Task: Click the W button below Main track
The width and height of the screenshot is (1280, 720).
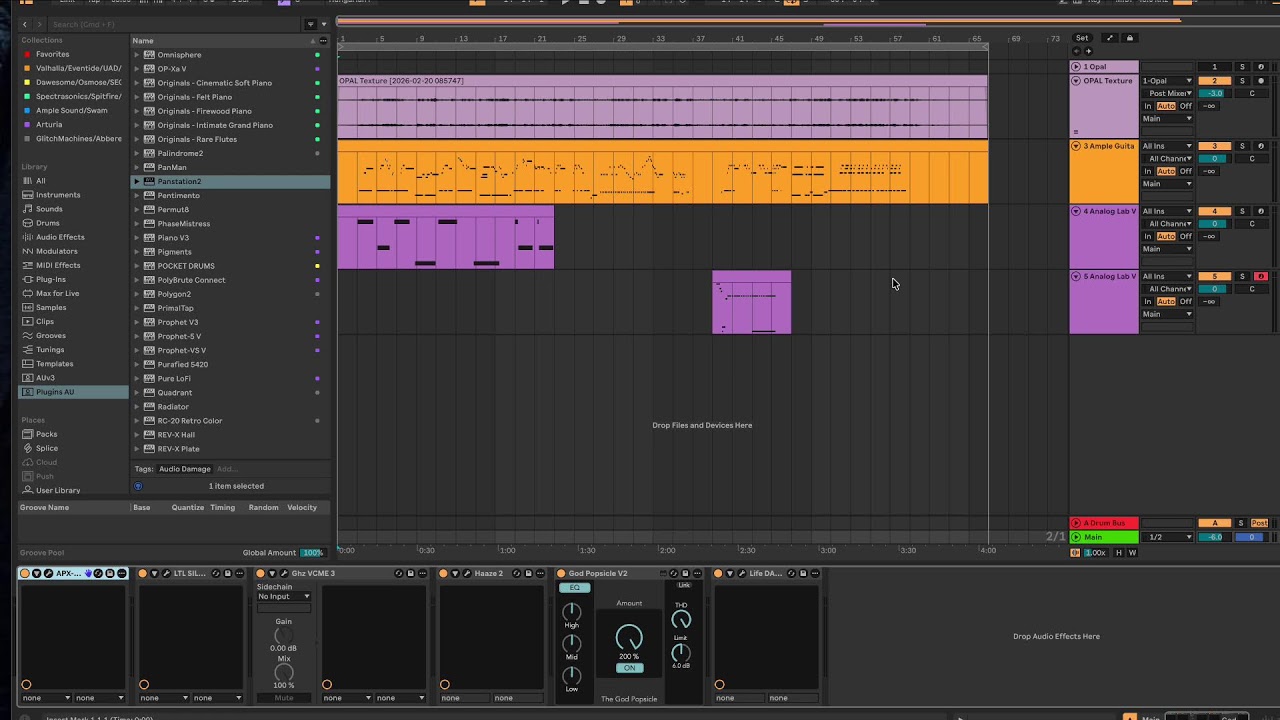Action: tap(1132, 552)
